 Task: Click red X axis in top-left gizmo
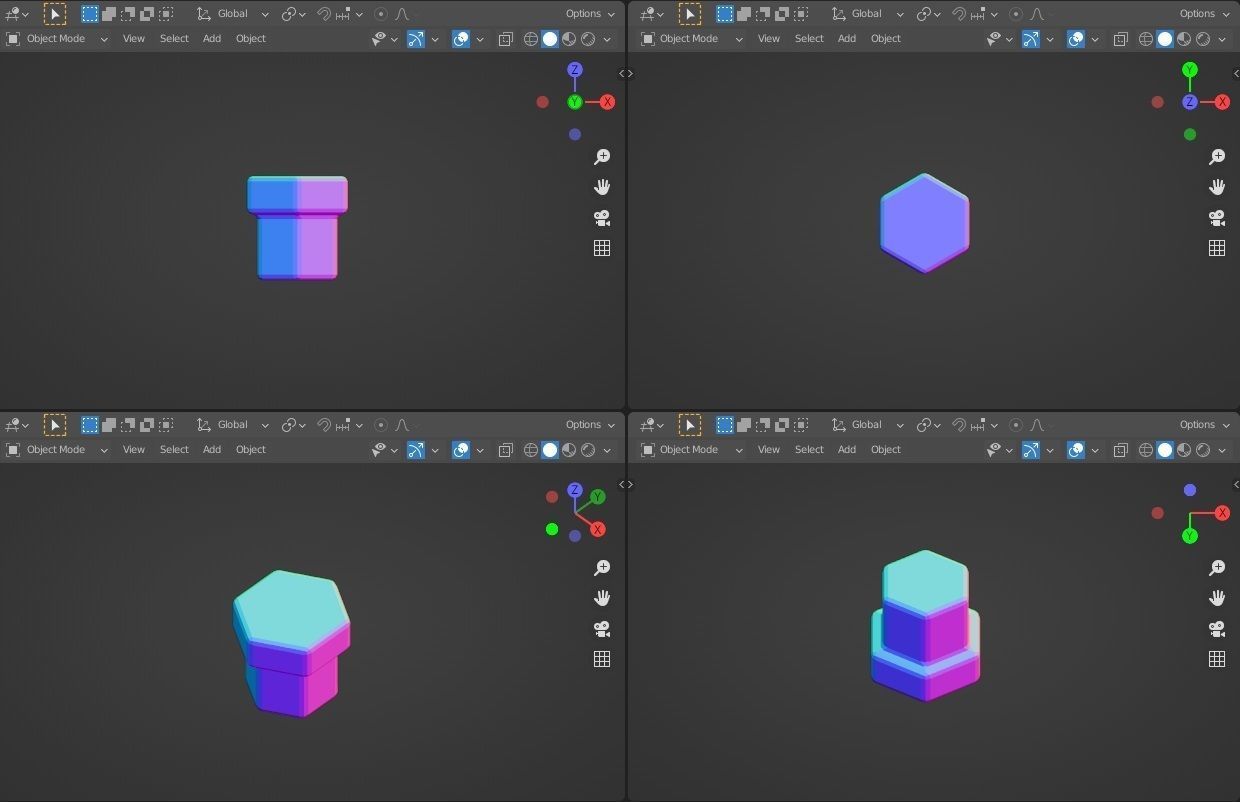point(607,102)
